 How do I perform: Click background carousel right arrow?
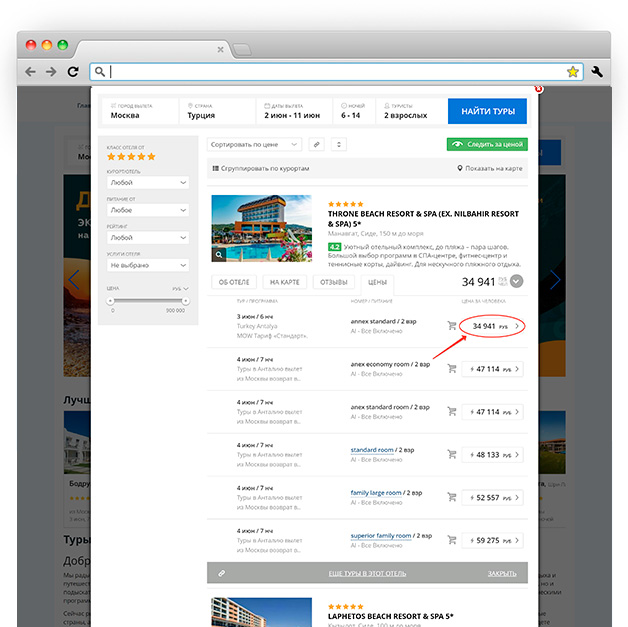click(x=555, y=279)
